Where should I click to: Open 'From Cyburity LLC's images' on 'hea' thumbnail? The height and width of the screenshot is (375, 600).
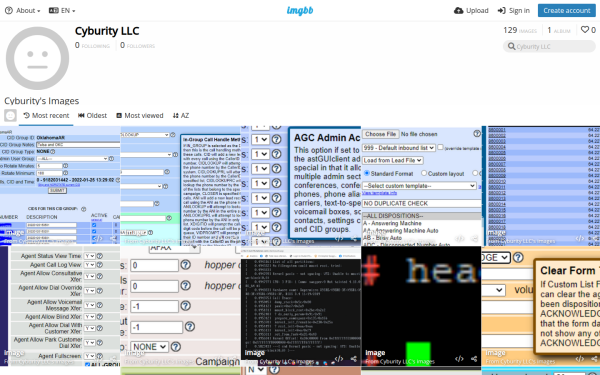point(400,361)
